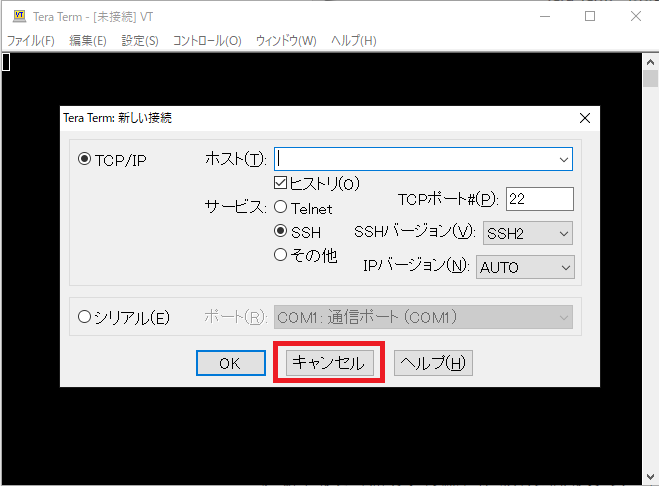The image size is (659, 486).
Task: Click the OK button
Action: 231,363
